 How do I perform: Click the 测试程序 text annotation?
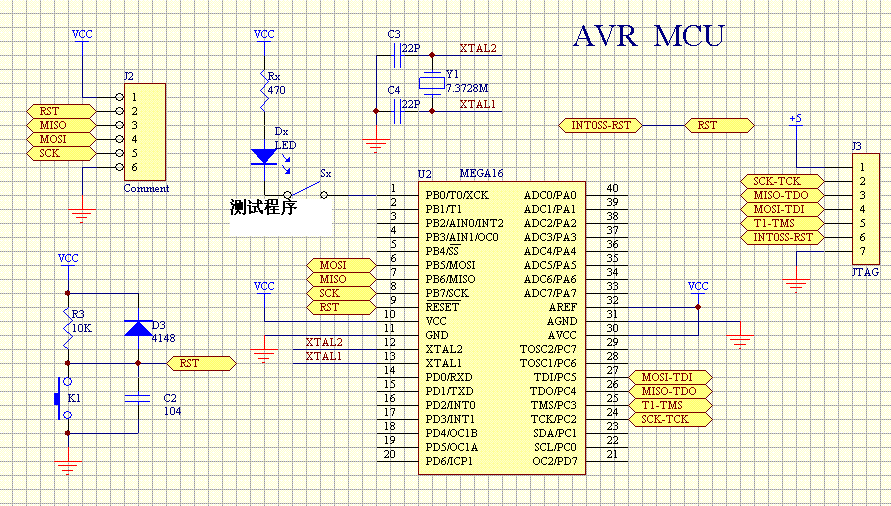264,208
